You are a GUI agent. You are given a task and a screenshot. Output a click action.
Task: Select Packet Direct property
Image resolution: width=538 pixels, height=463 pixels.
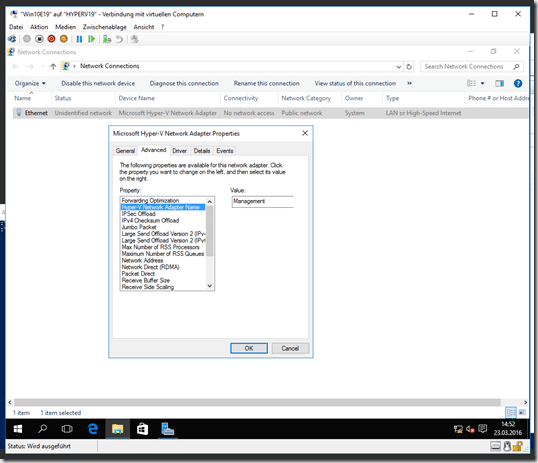tap(138, 274)
